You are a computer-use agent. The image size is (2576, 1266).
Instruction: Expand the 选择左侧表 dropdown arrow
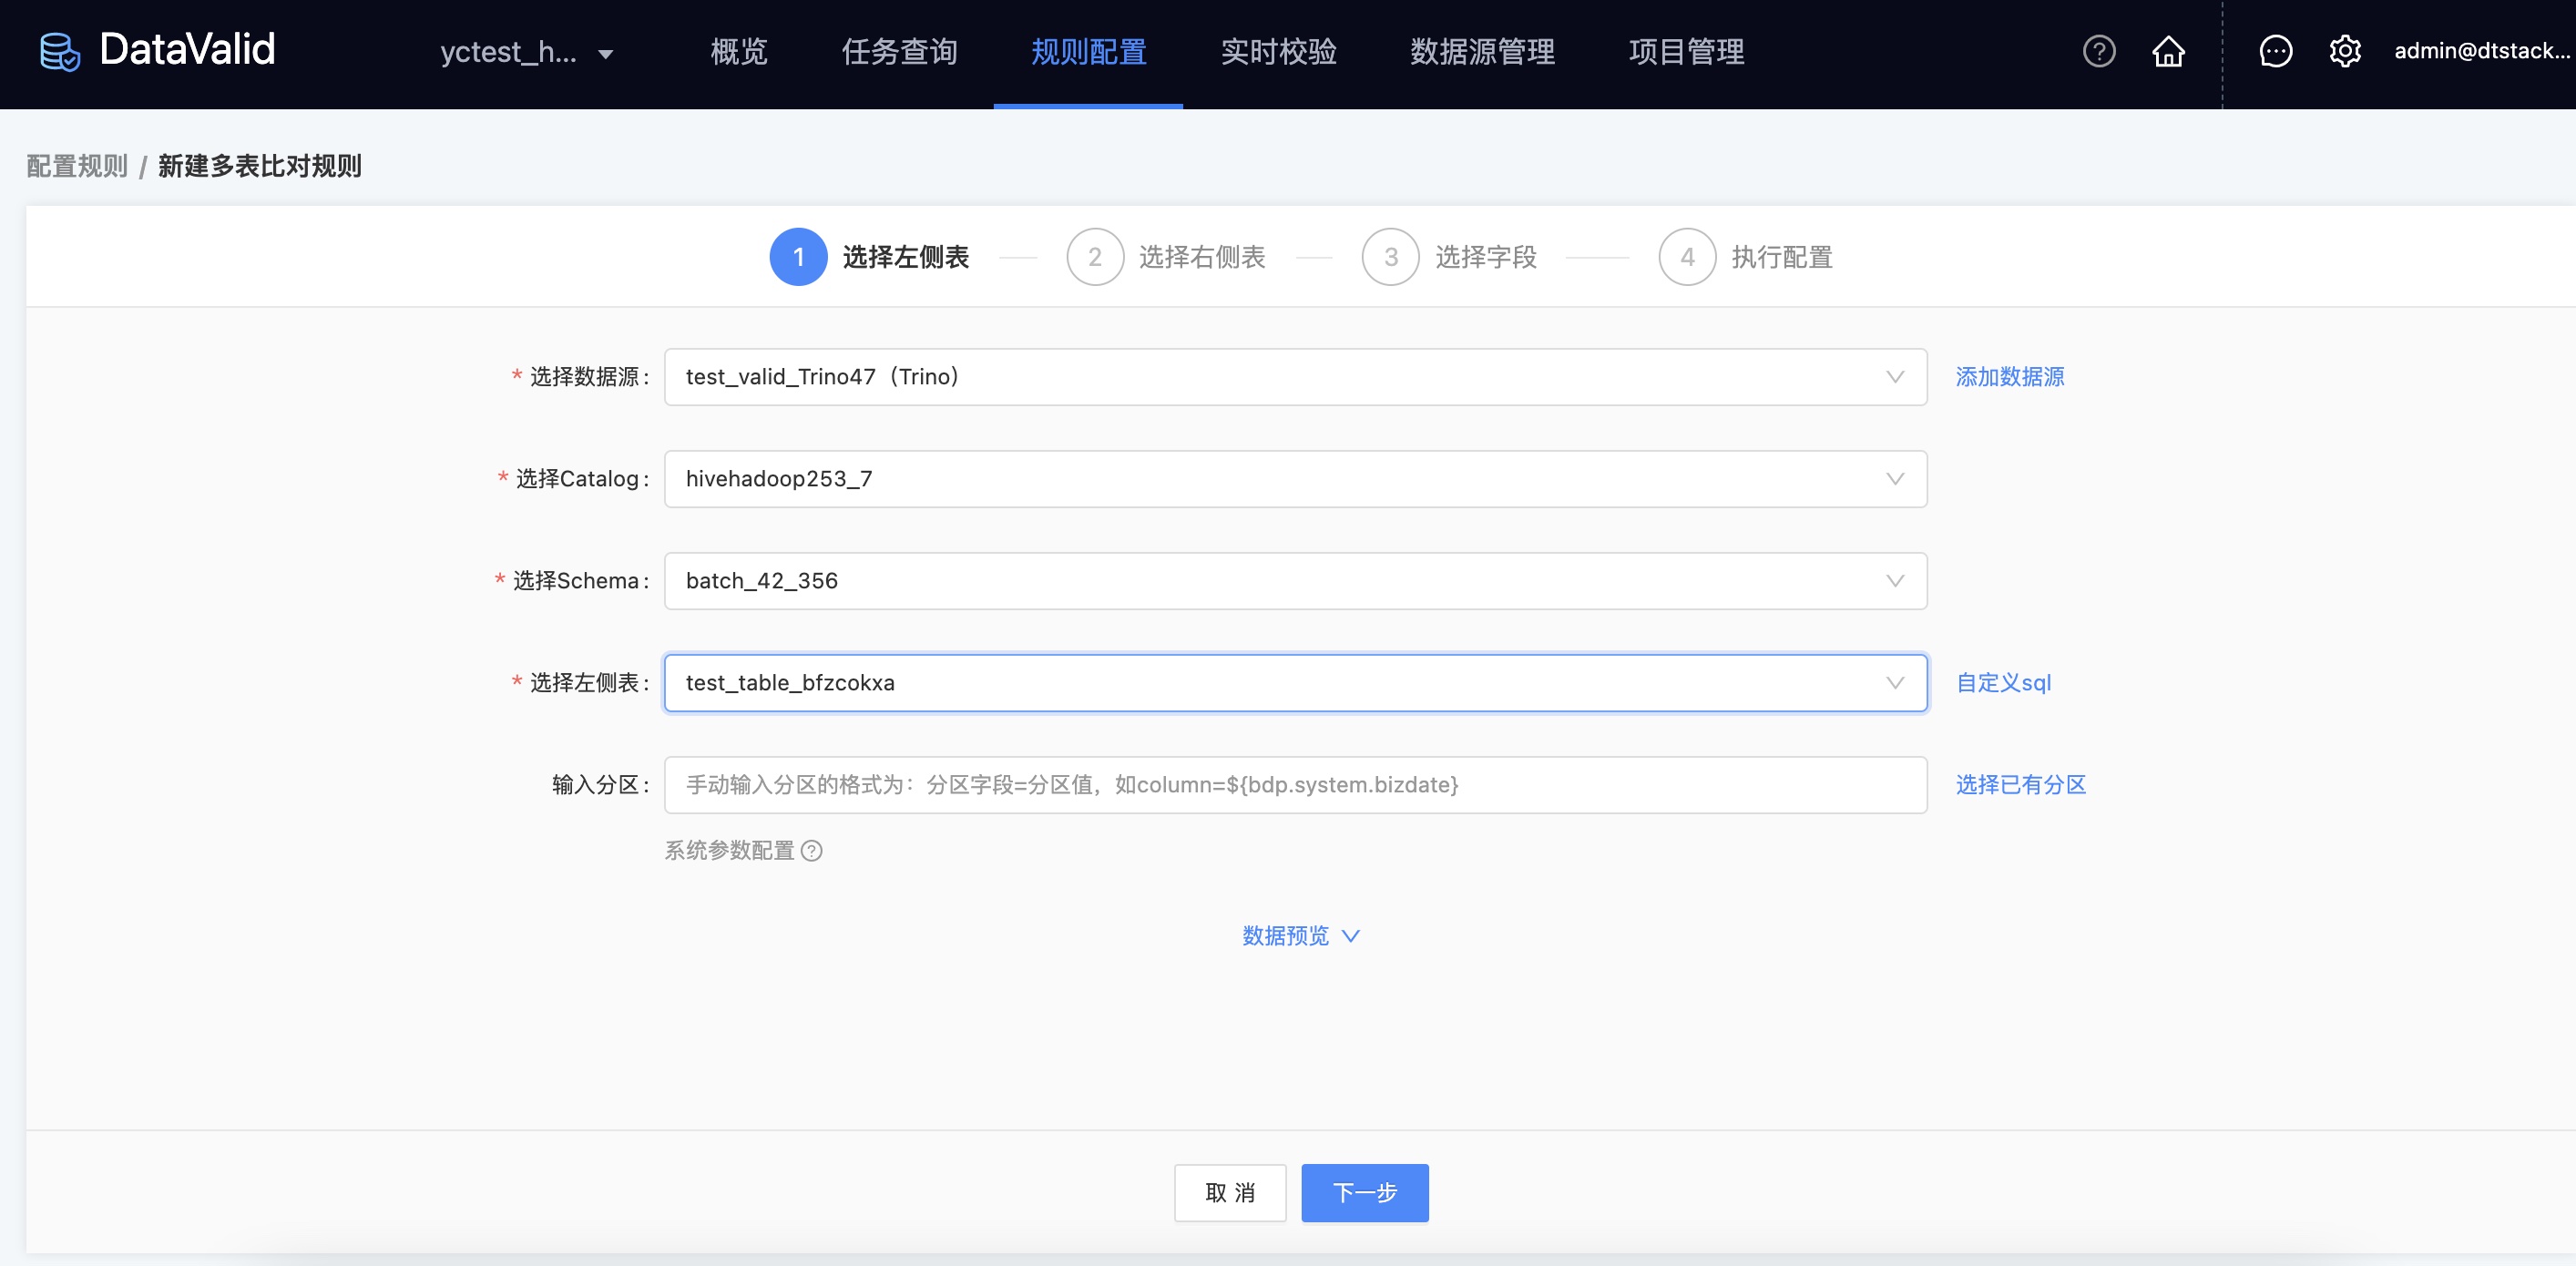[1894, 683]
